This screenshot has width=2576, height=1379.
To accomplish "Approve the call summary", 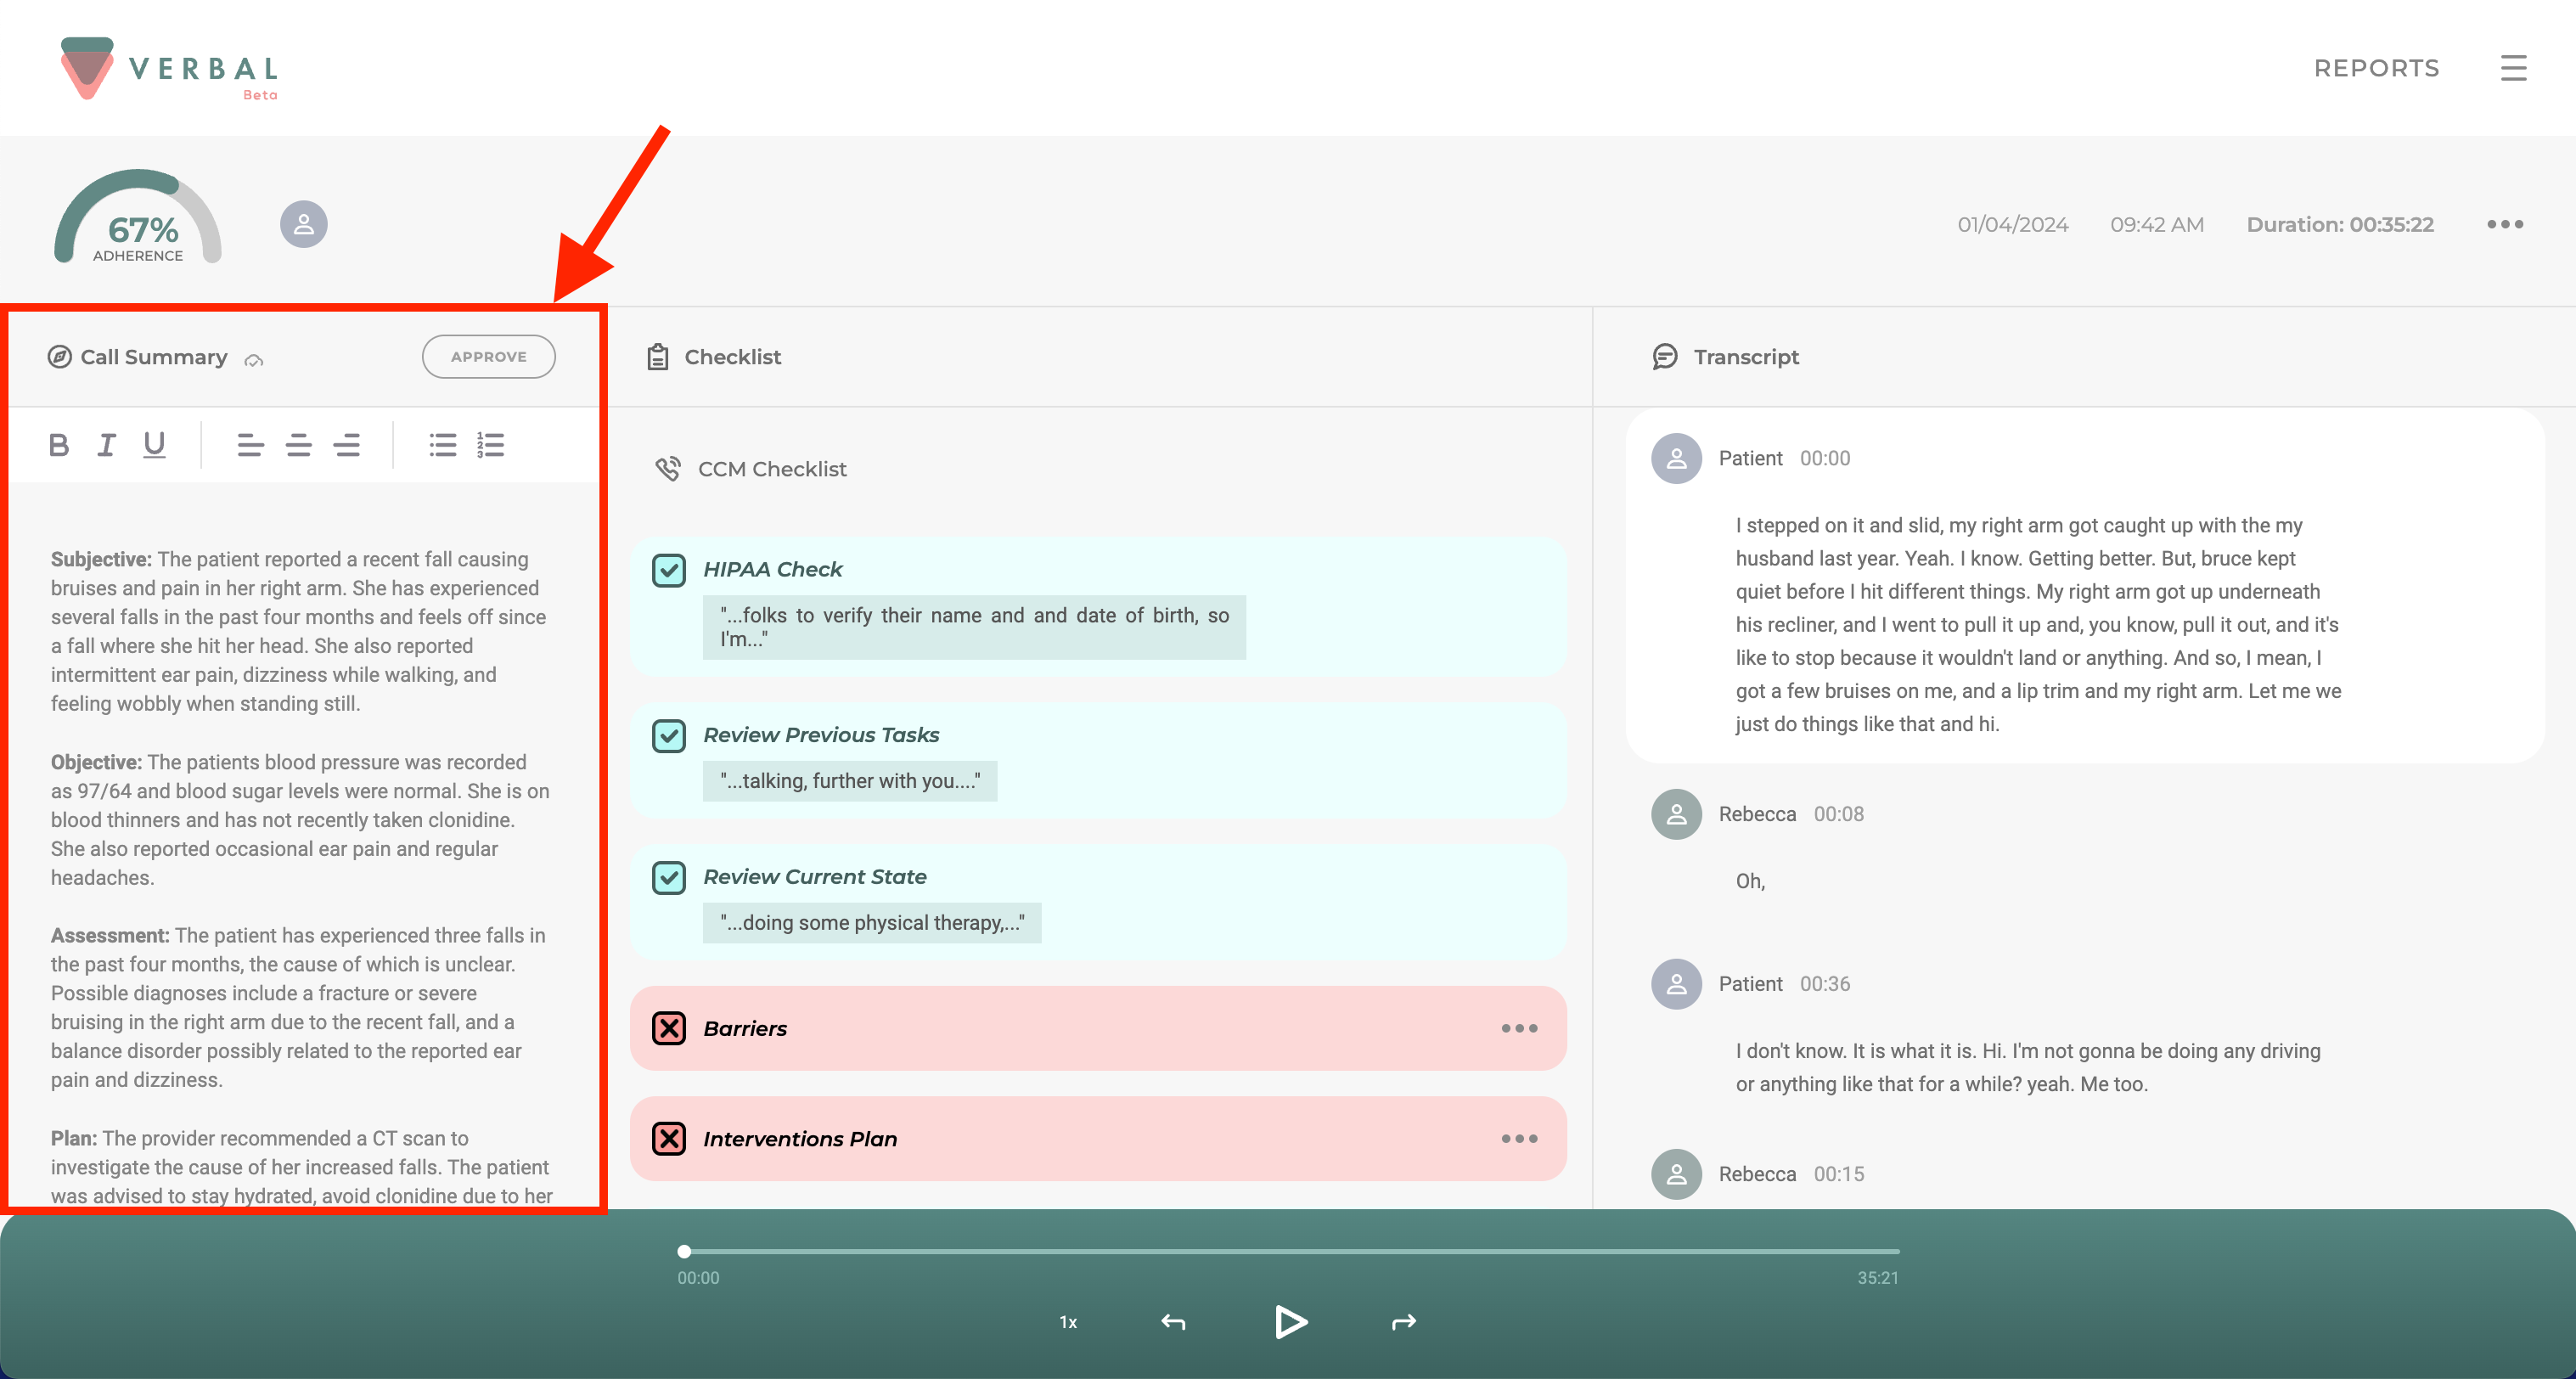I will tap(488, 357).
